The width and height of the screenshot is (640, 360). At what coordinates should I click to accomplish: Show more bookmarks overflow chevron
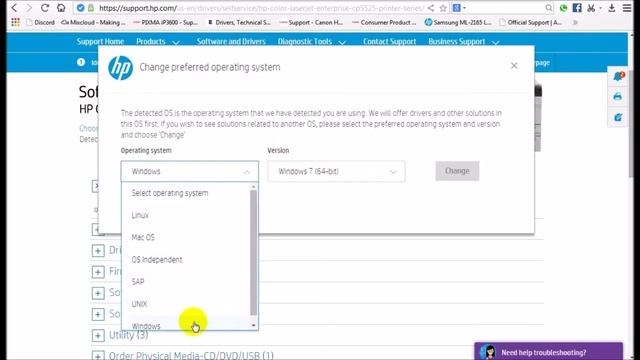[x=575, y=22]
